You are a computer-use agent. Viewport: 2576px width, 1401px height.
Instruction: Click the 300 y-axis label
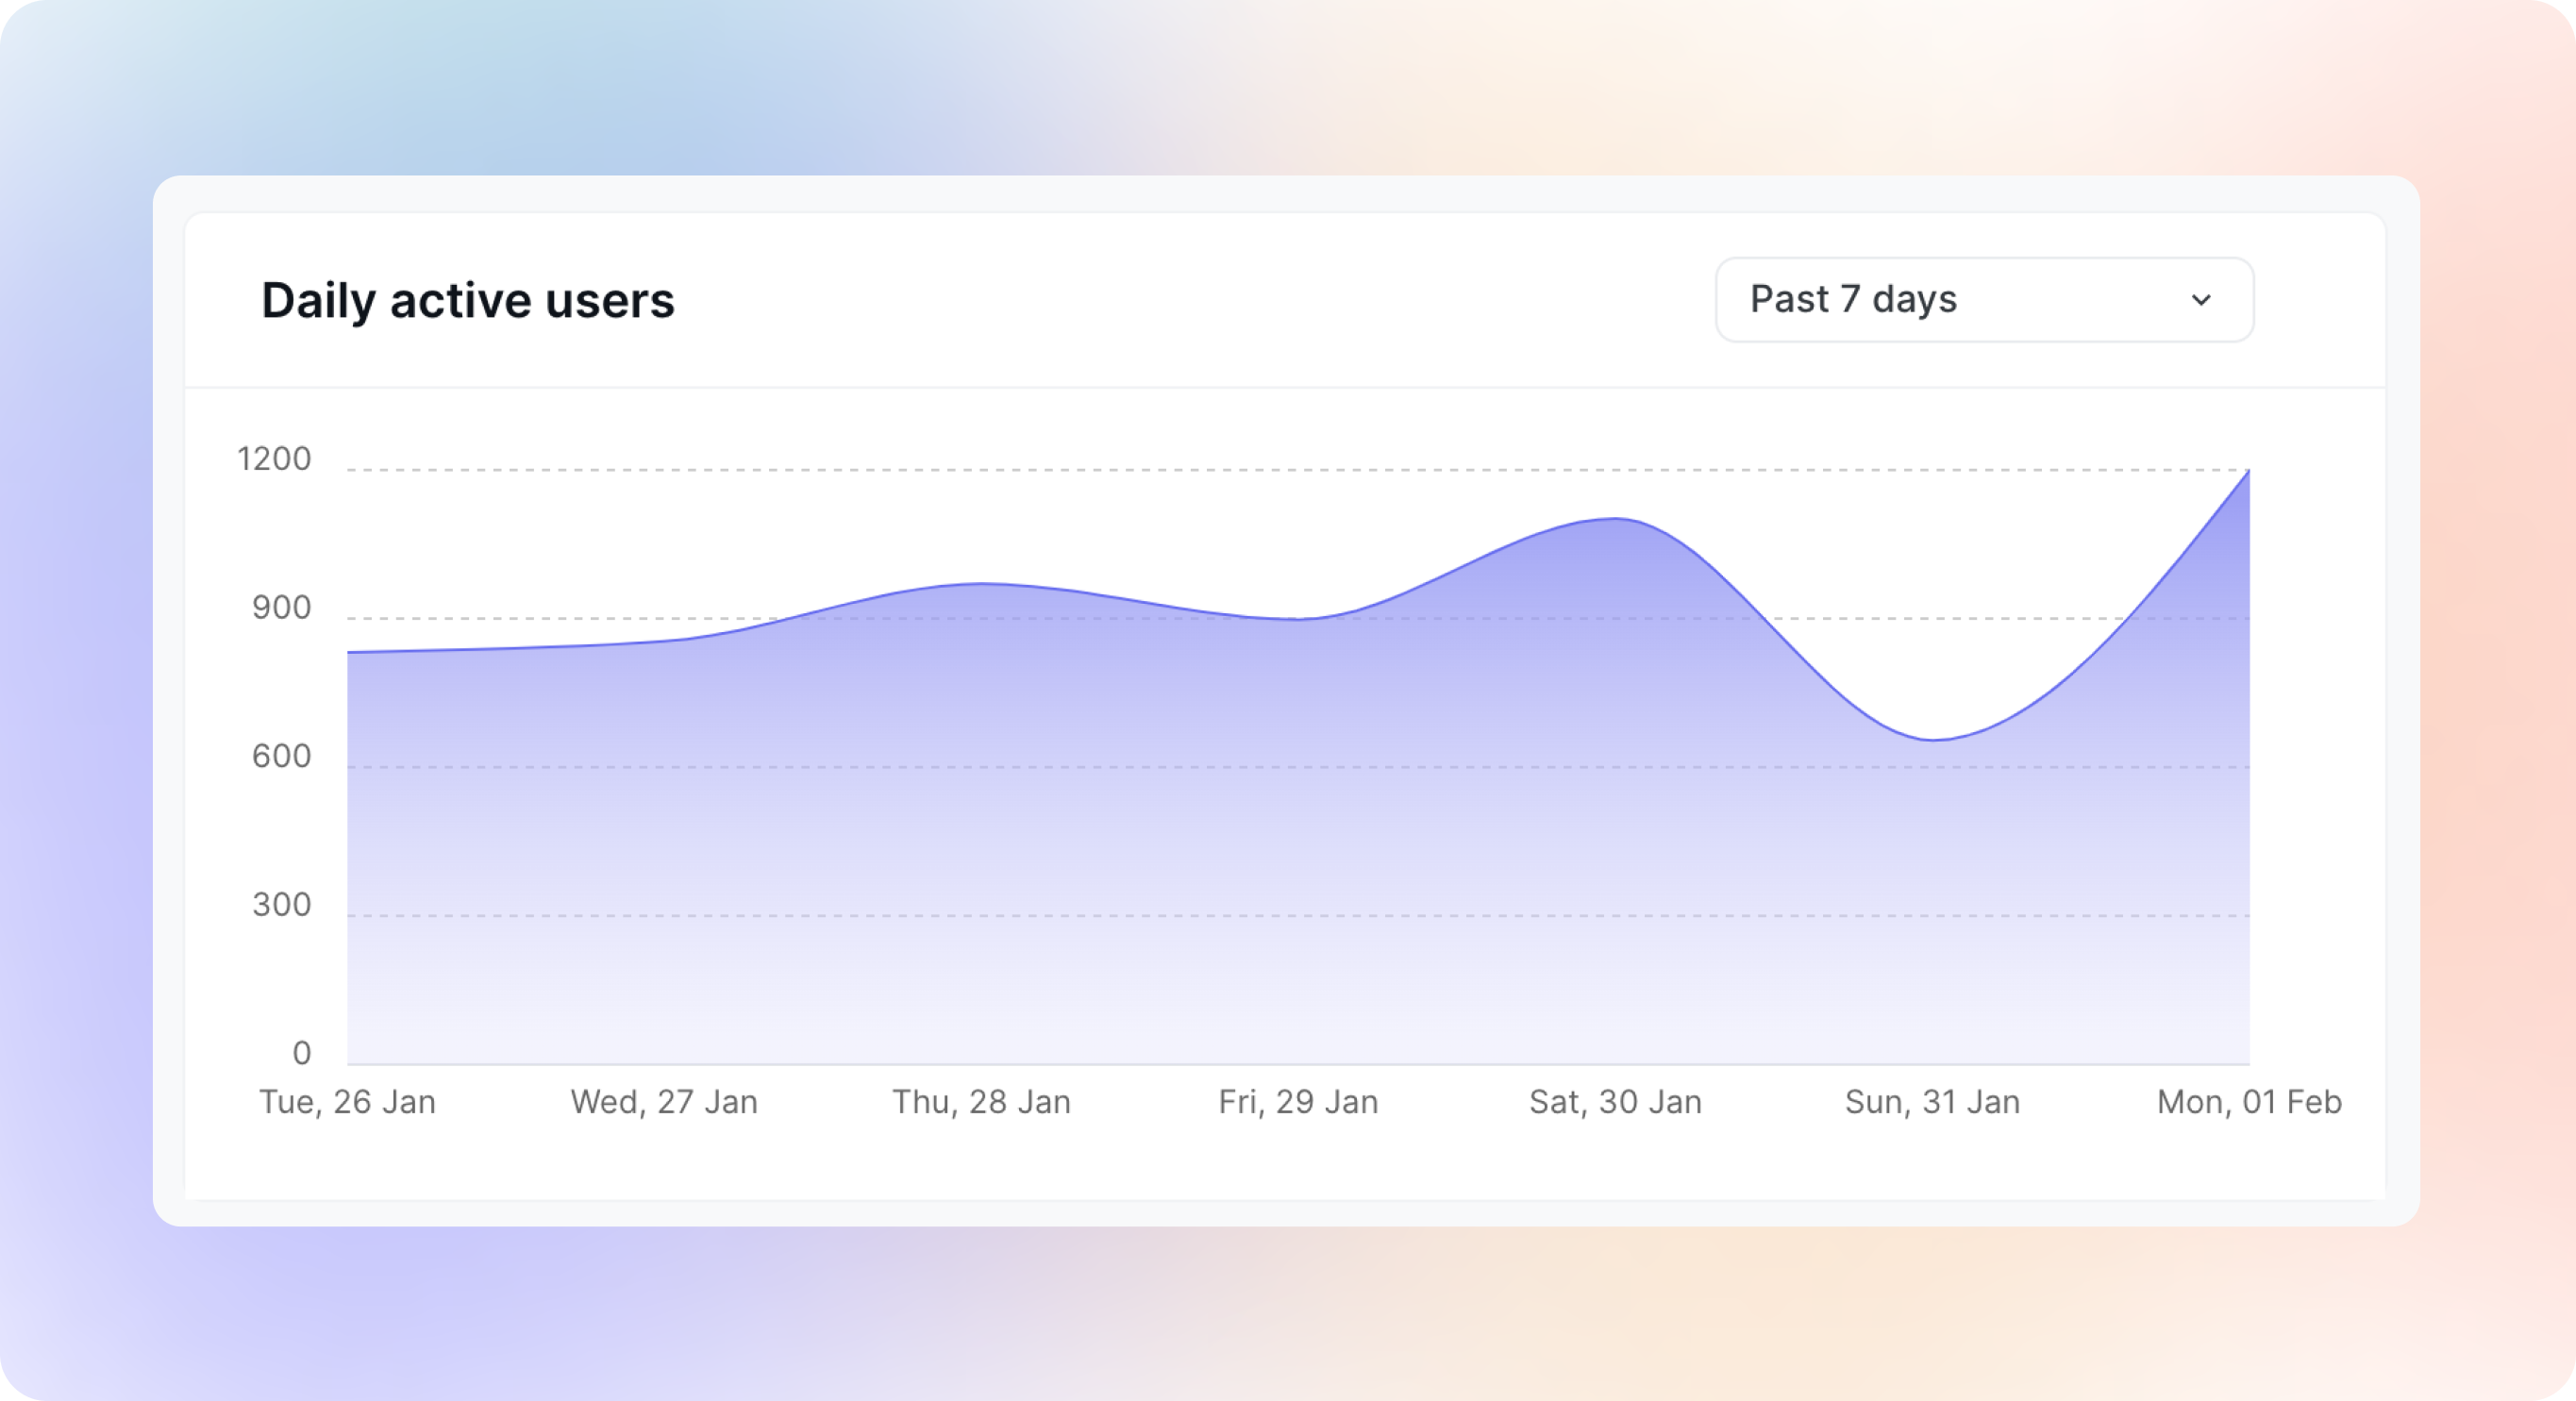[281, 905]
